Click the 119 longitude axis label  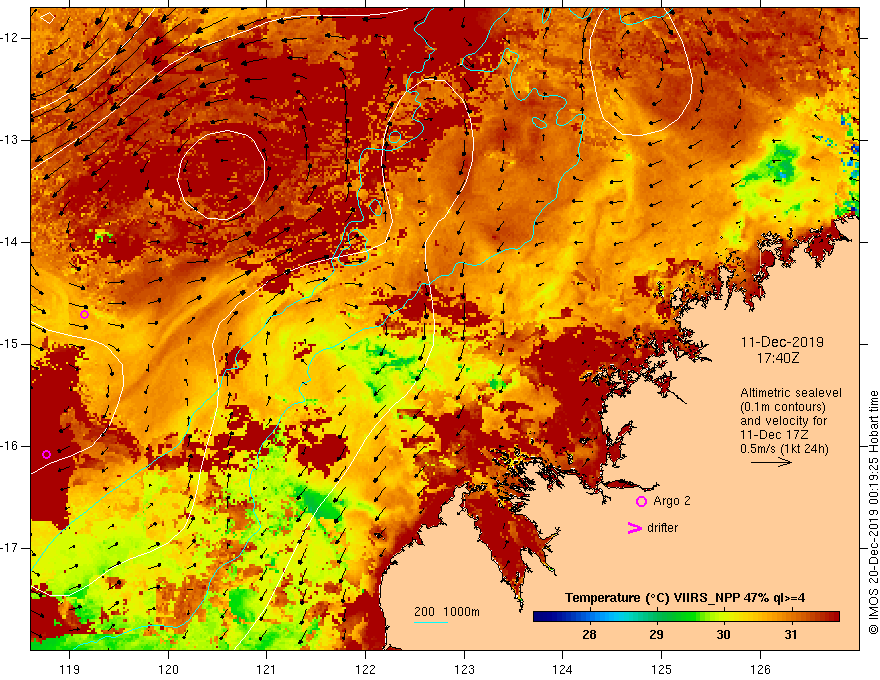(70, 669)
